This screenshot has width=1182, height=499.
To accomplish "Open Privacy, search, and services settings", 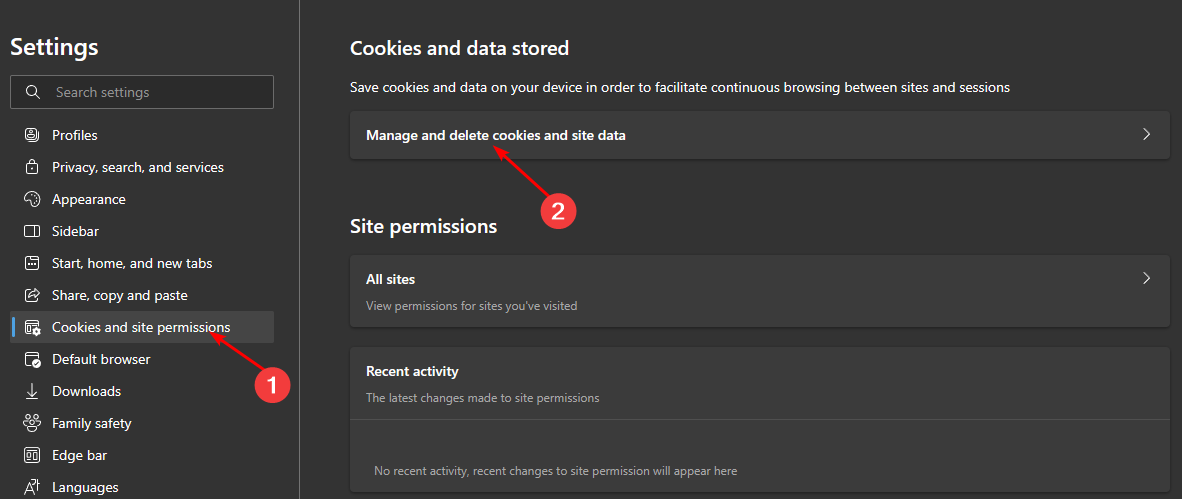I will pyautogui.click(x=138, y=167).
